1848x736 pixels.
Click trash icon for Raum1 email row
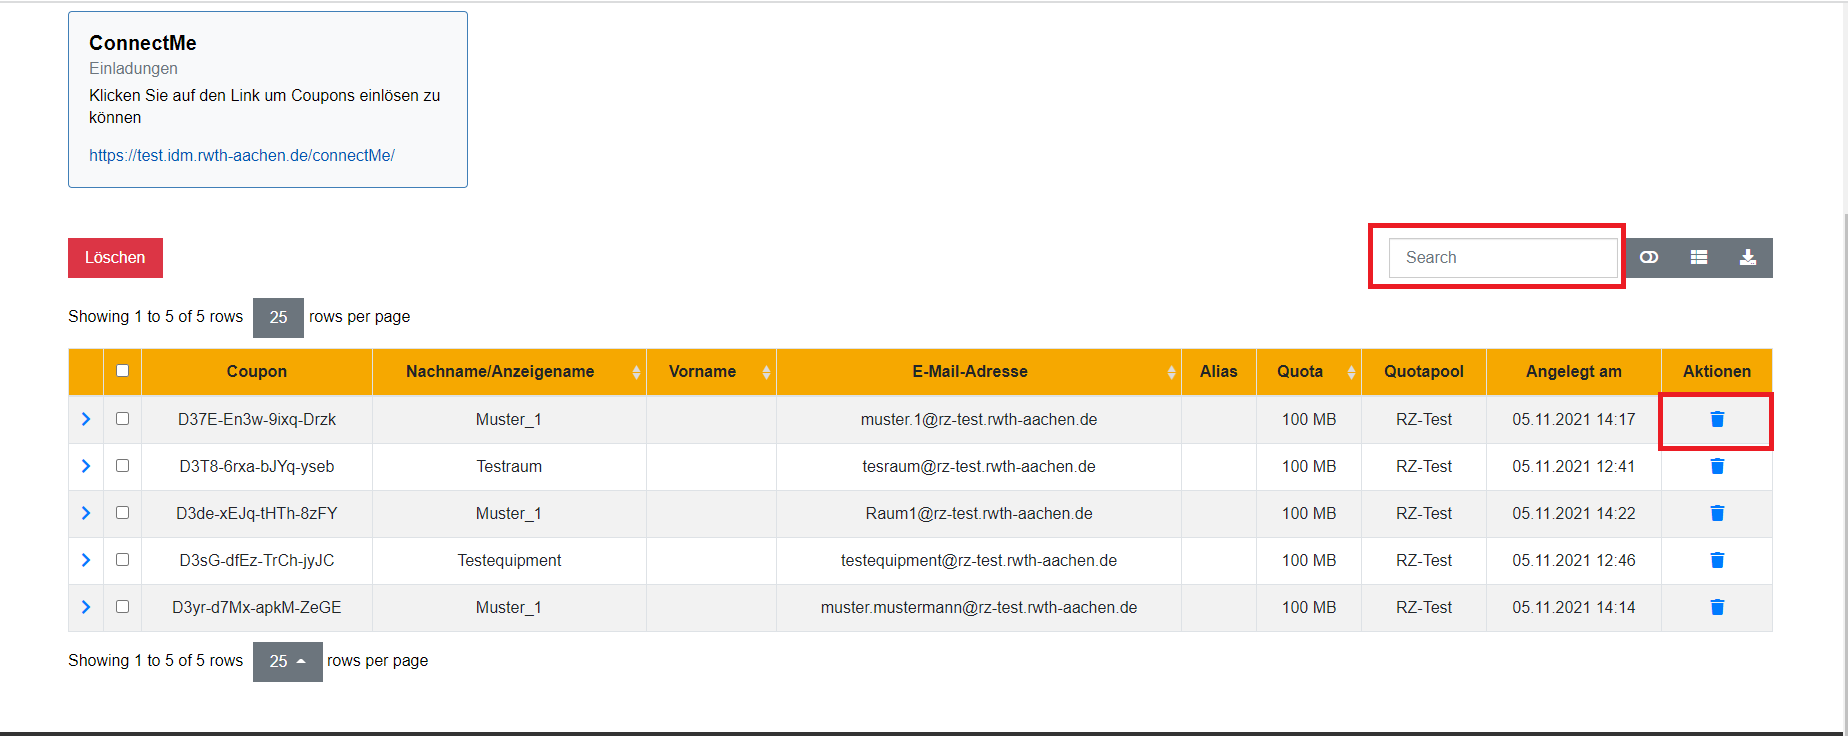[x=1716, y=513]
